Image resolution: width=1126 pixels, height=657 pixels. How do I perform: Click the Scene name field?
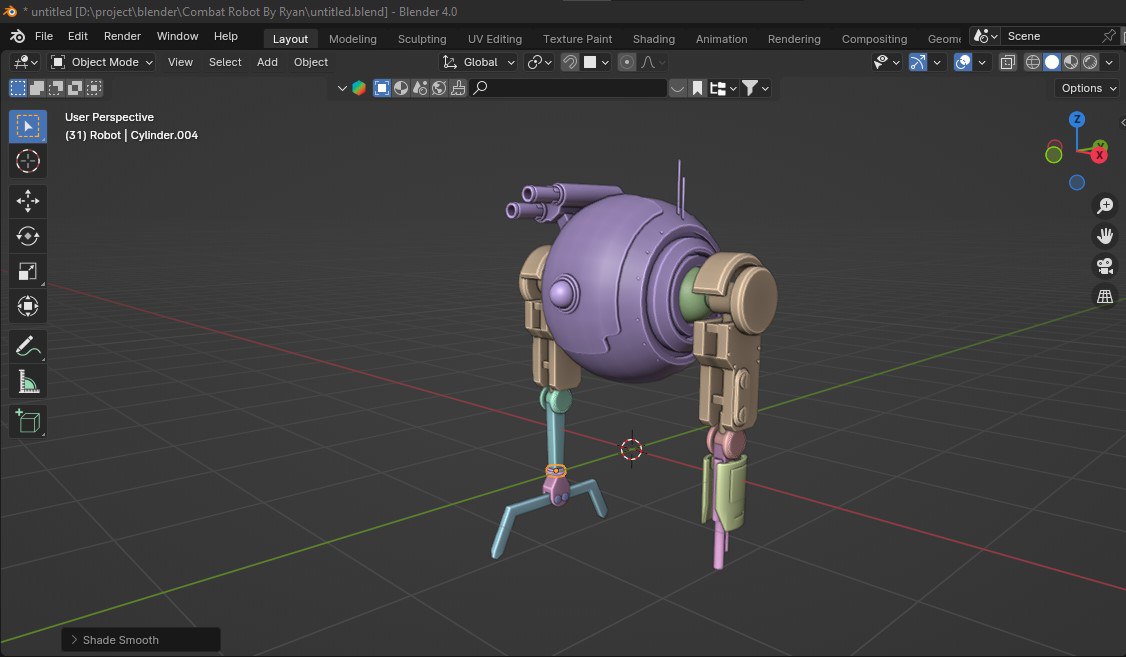point(1052,36)
